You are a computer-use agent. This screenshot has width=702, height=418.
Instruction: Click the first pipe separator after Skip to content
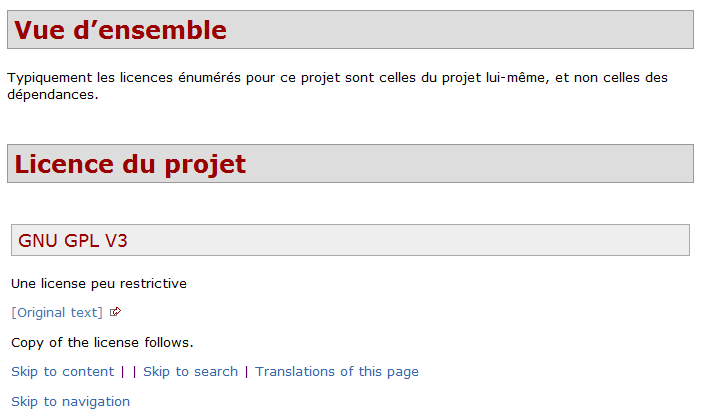point(122,372)
